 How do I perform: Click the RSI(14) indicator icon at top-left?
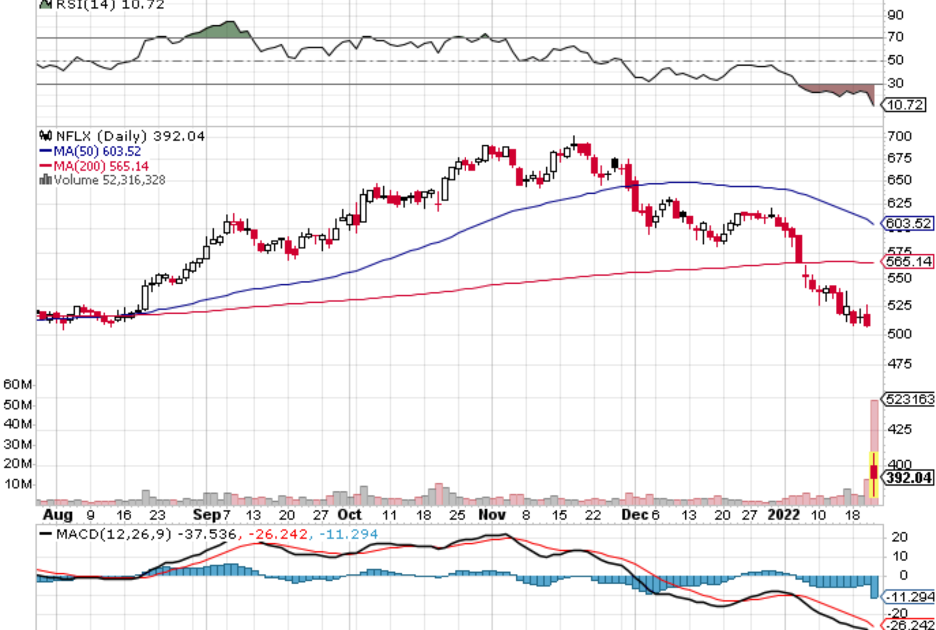pos(43,4)
